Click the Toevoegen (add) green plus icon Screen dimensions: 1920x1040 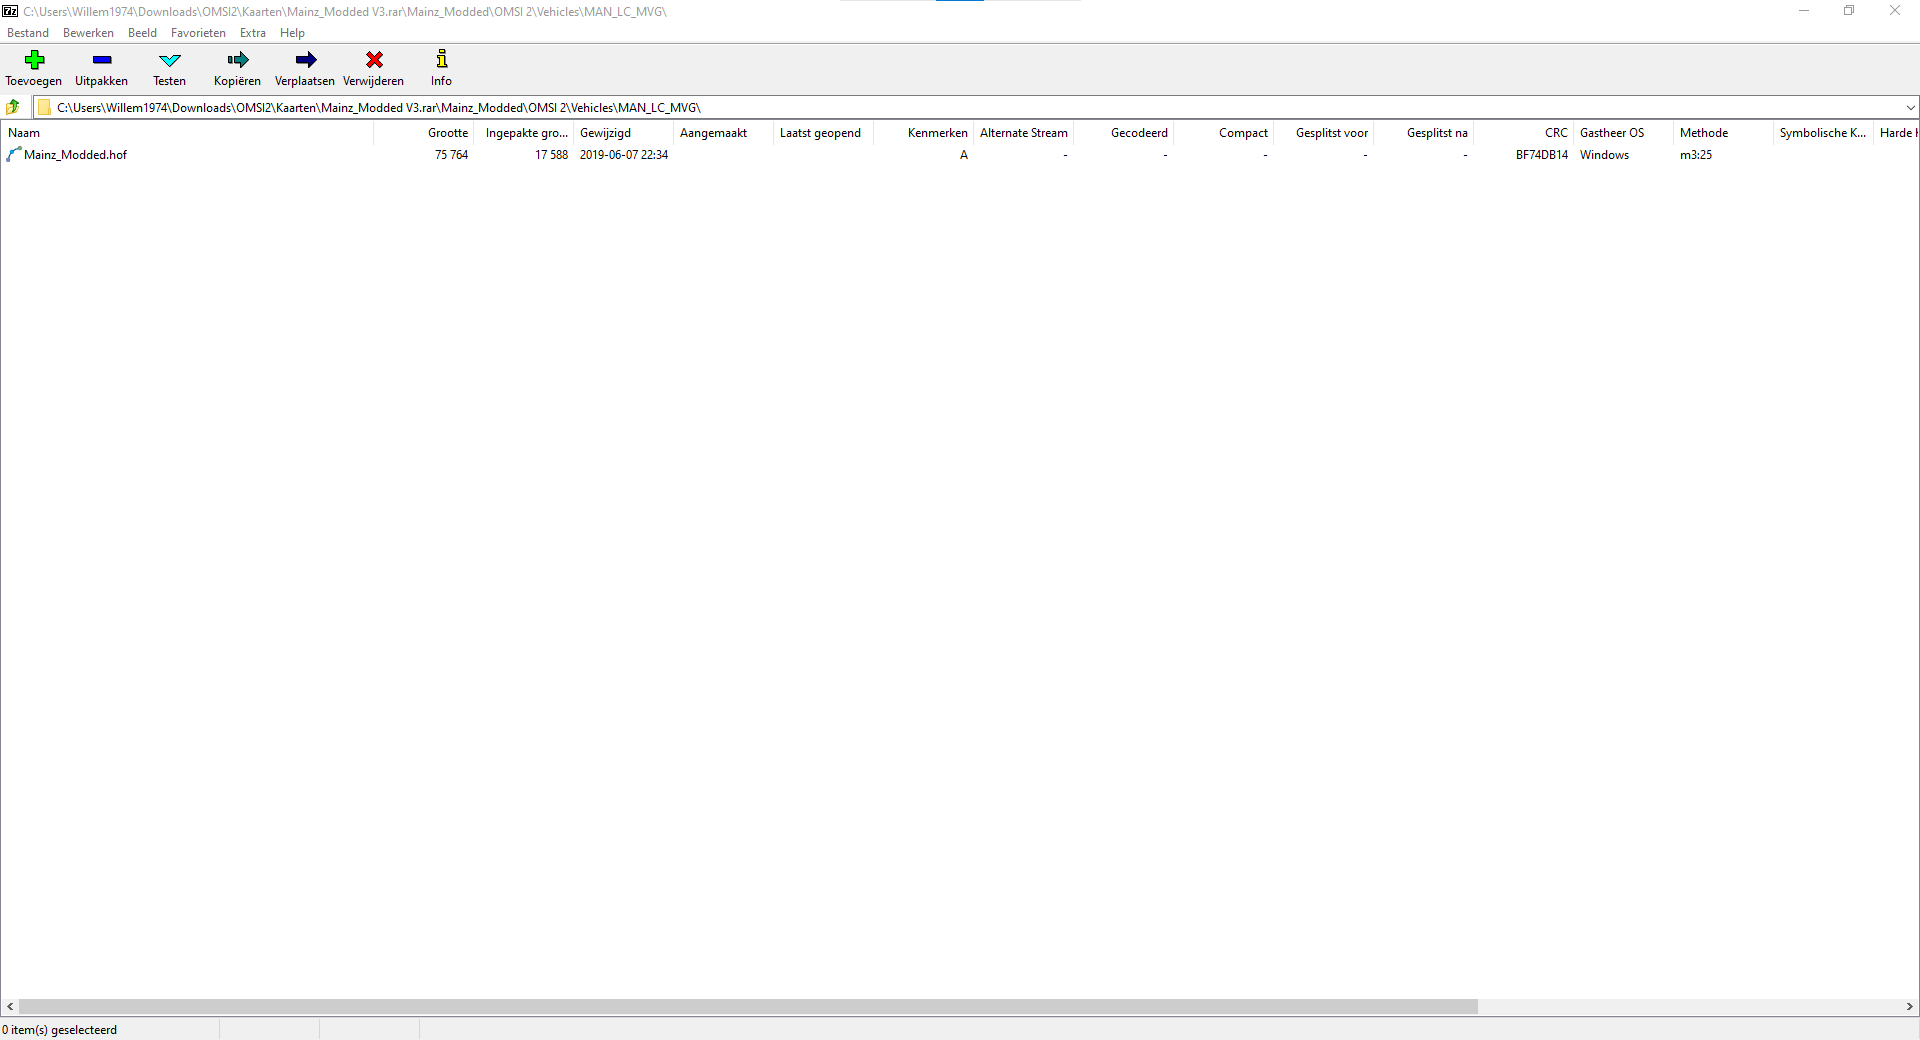pyautogui.click(x=34, y=60)
